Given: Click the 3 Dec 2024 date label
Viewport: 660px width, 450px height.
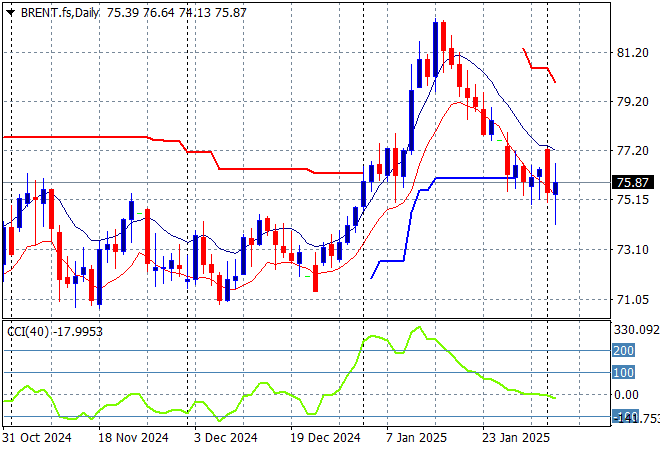Looking at the screenshot, I should click(x=226, y=438).
